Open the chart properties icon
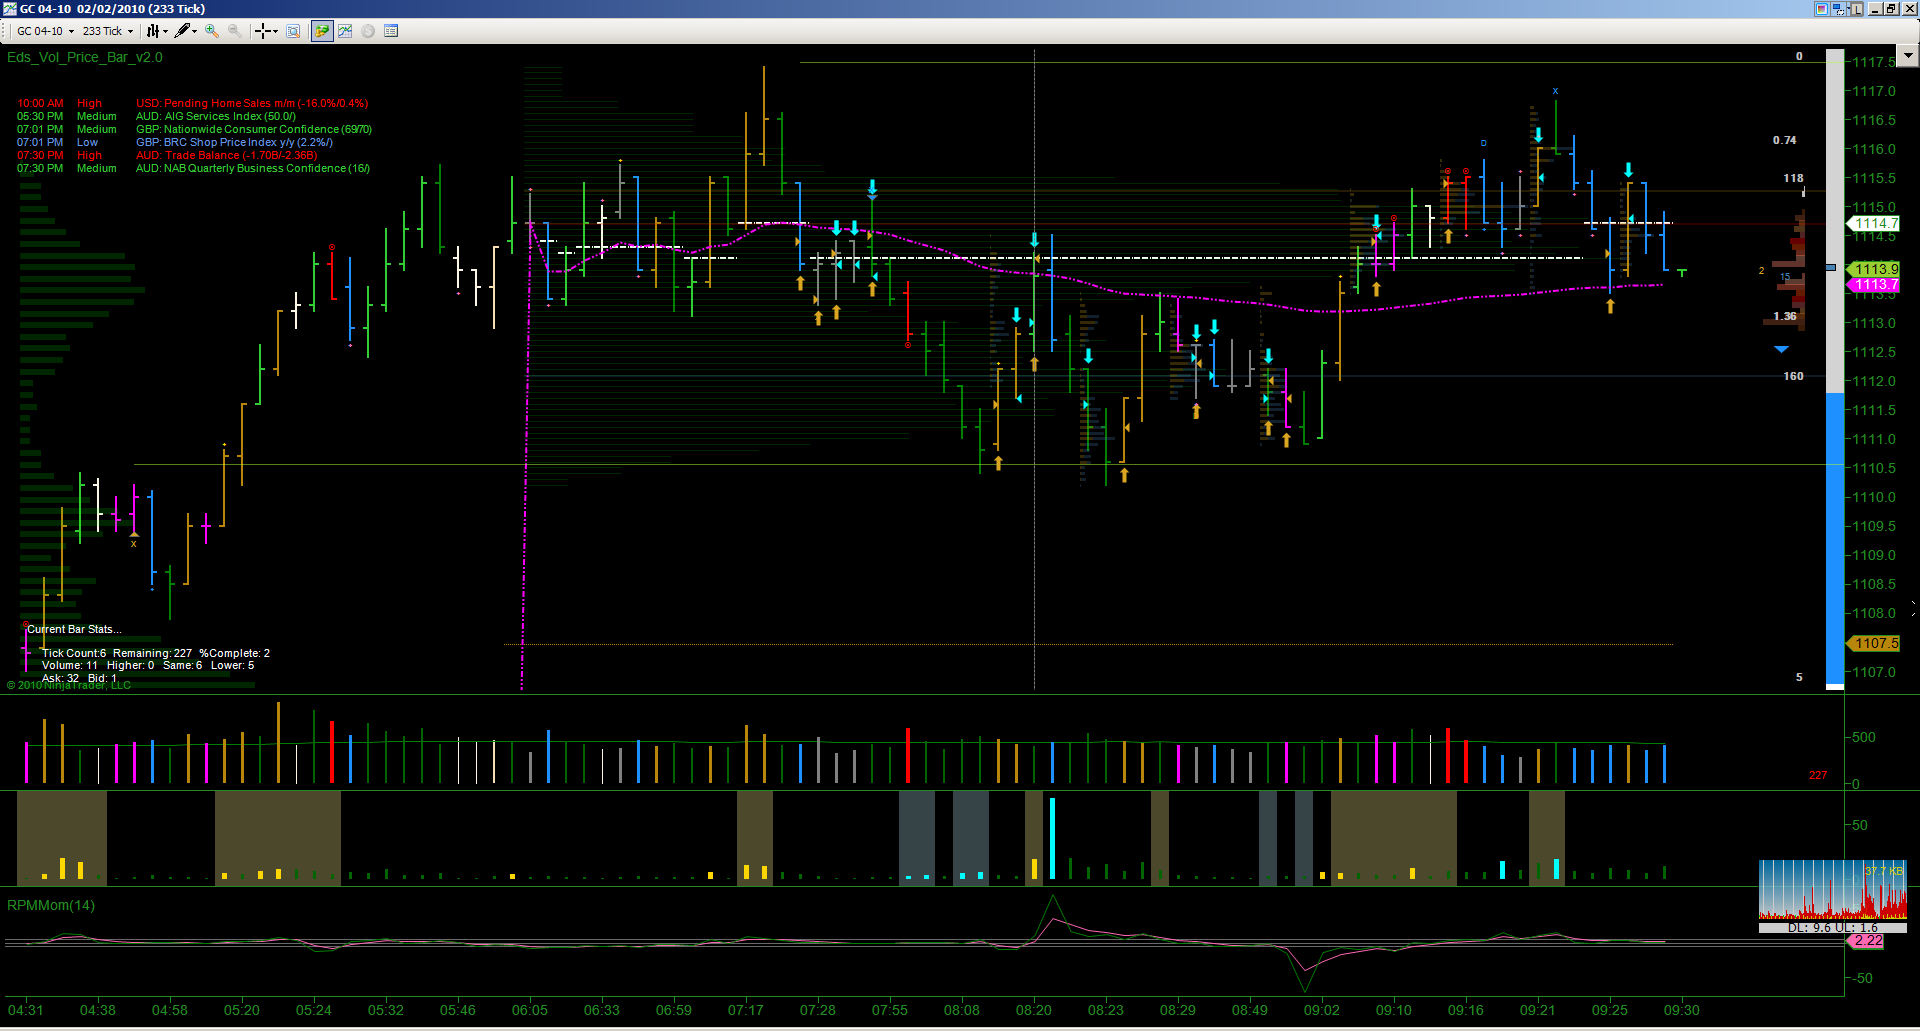The width and height of the screenshot is (1920, 1031). click(391, 31)
